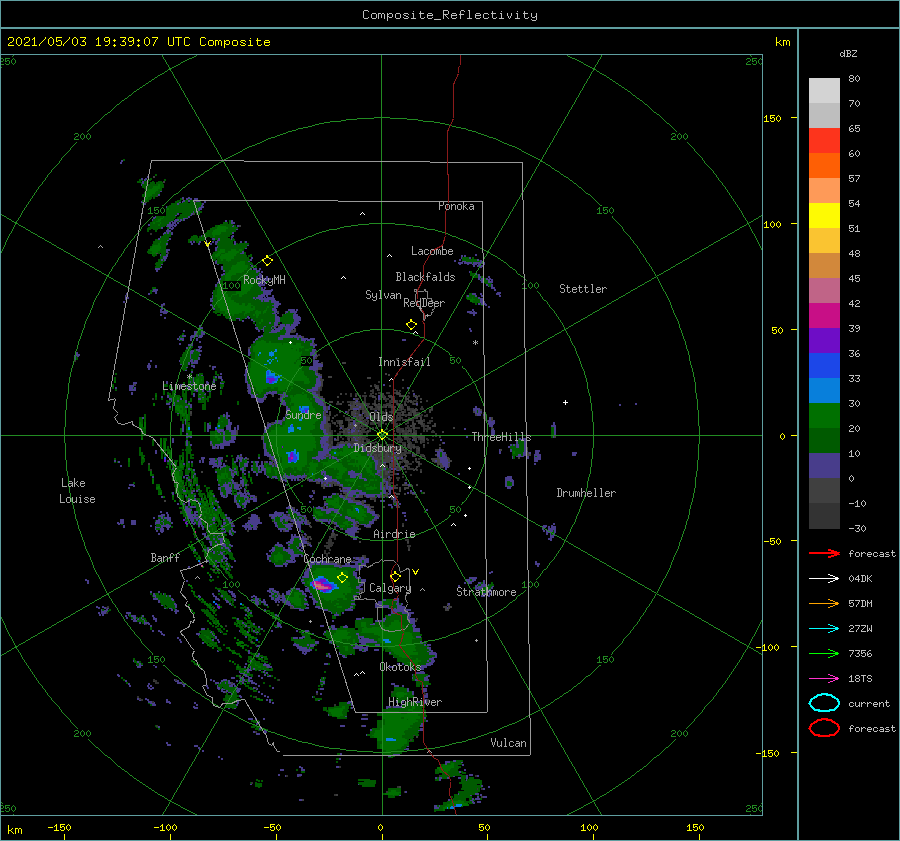Screen dimensions: 900x841
Task: Click the HighRiver label
Action: point(415,702)
